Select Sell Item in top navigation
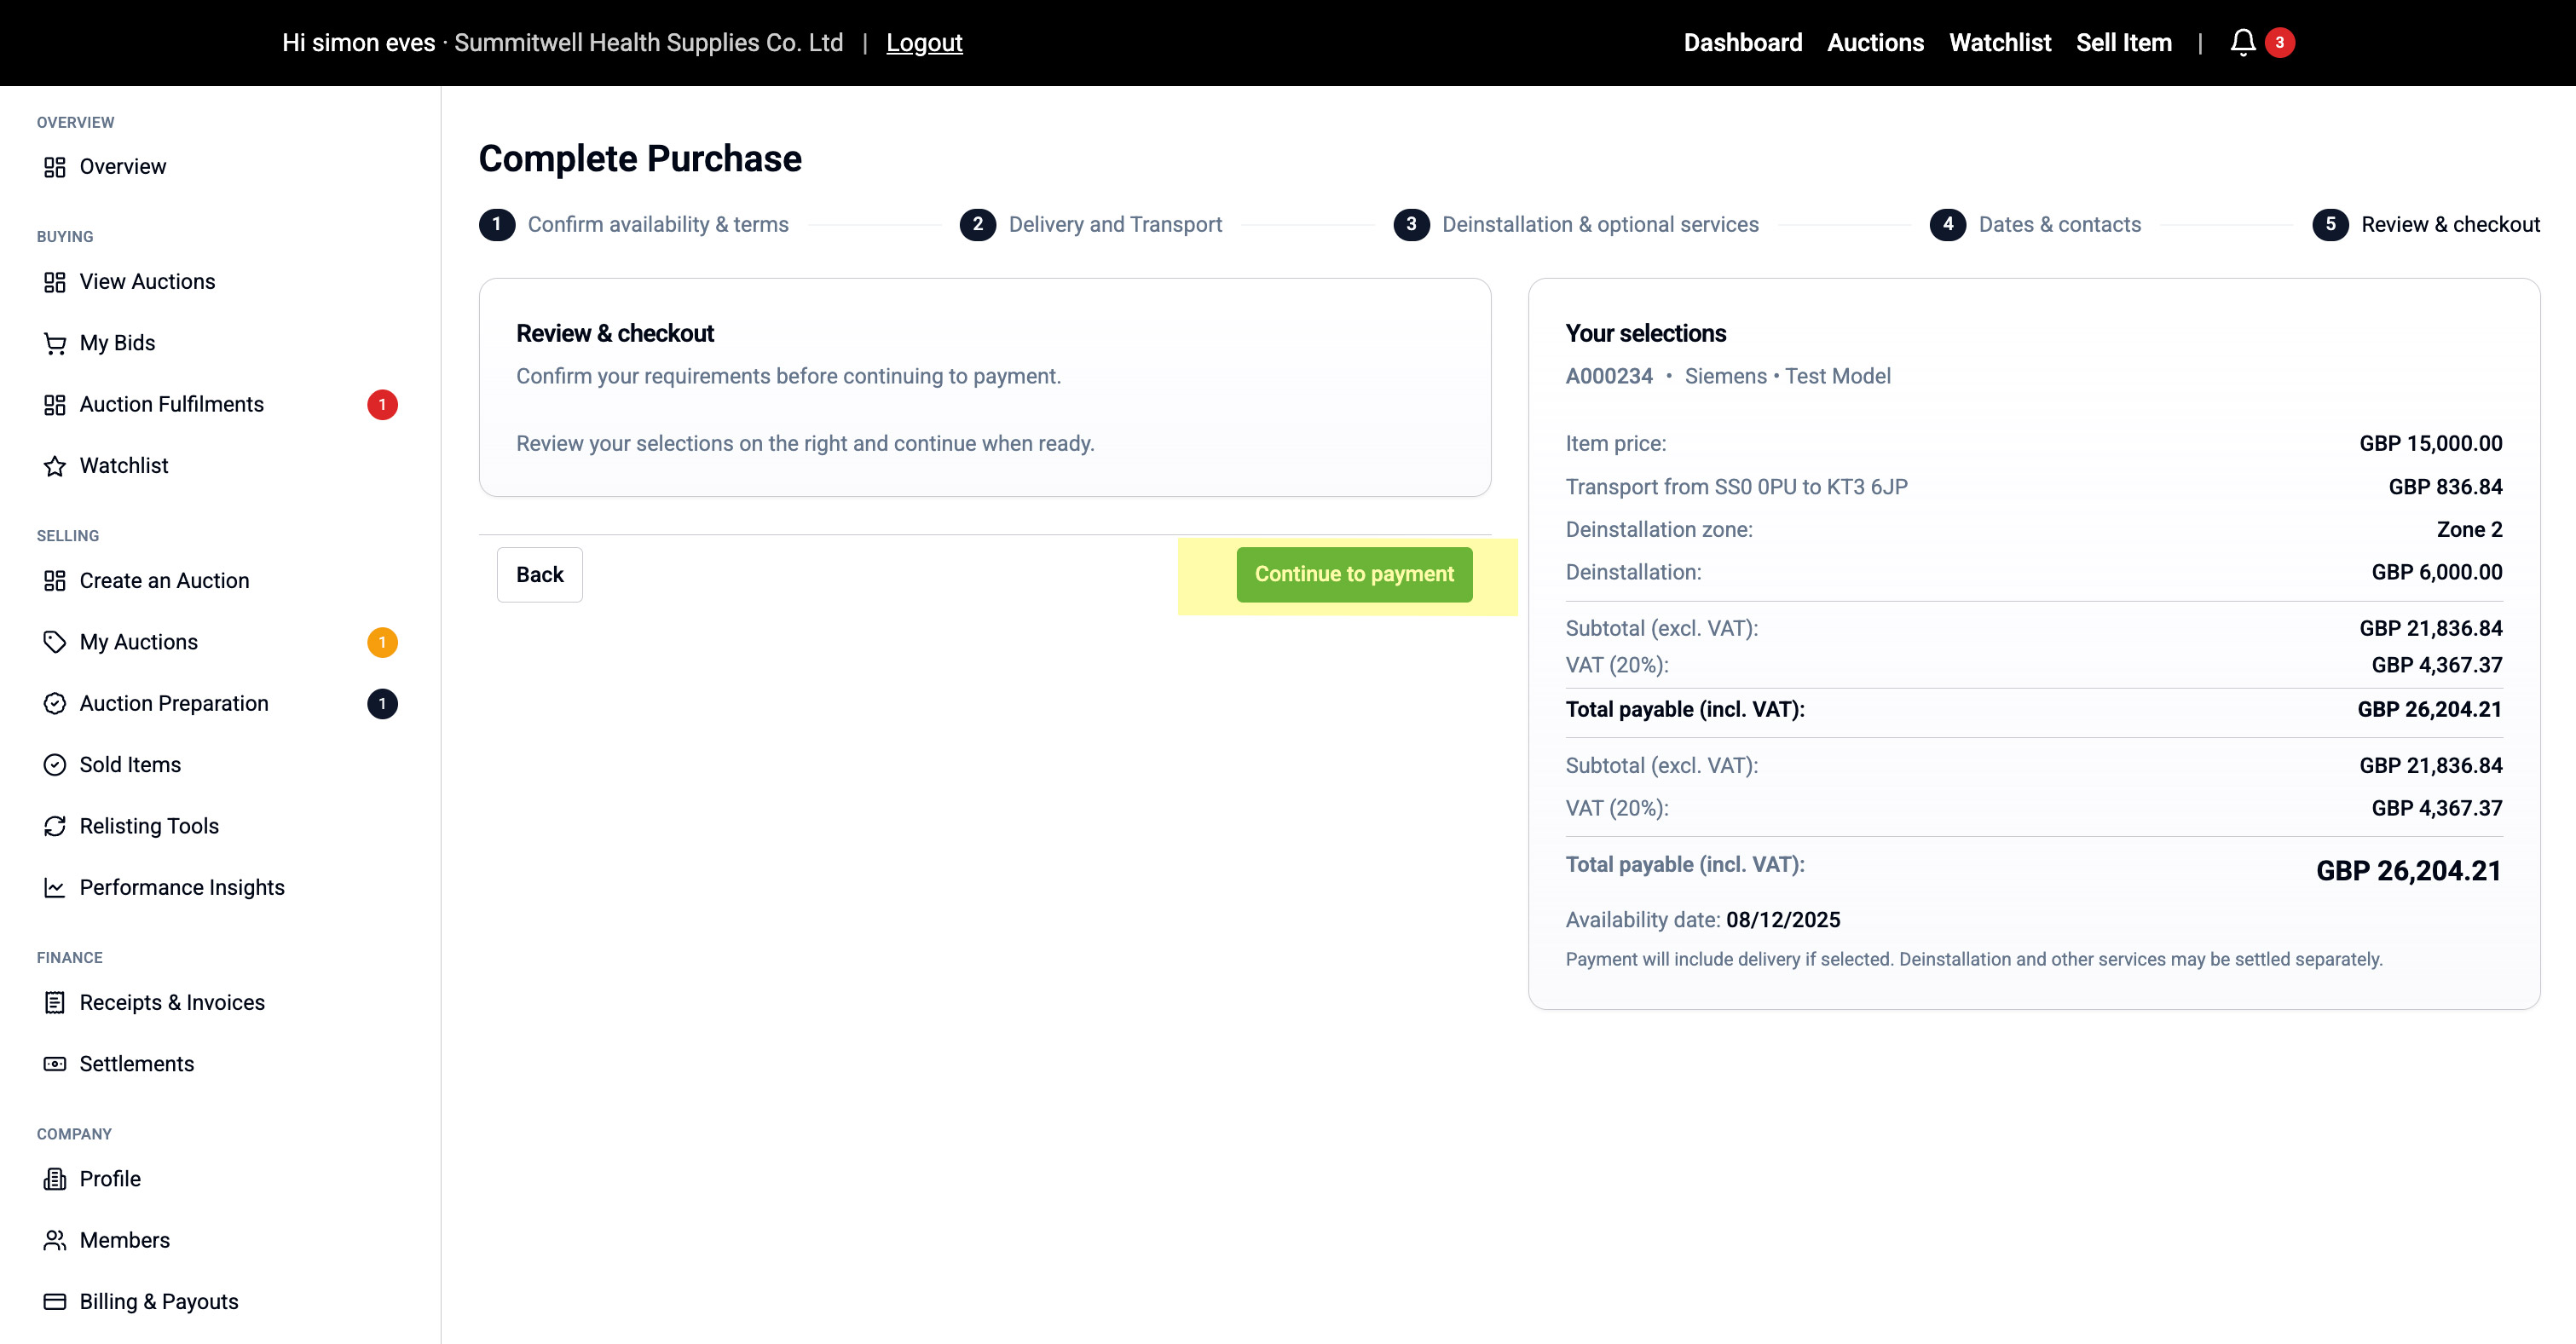This screenshot has width=2576, height=1344. coord(2123,42)
